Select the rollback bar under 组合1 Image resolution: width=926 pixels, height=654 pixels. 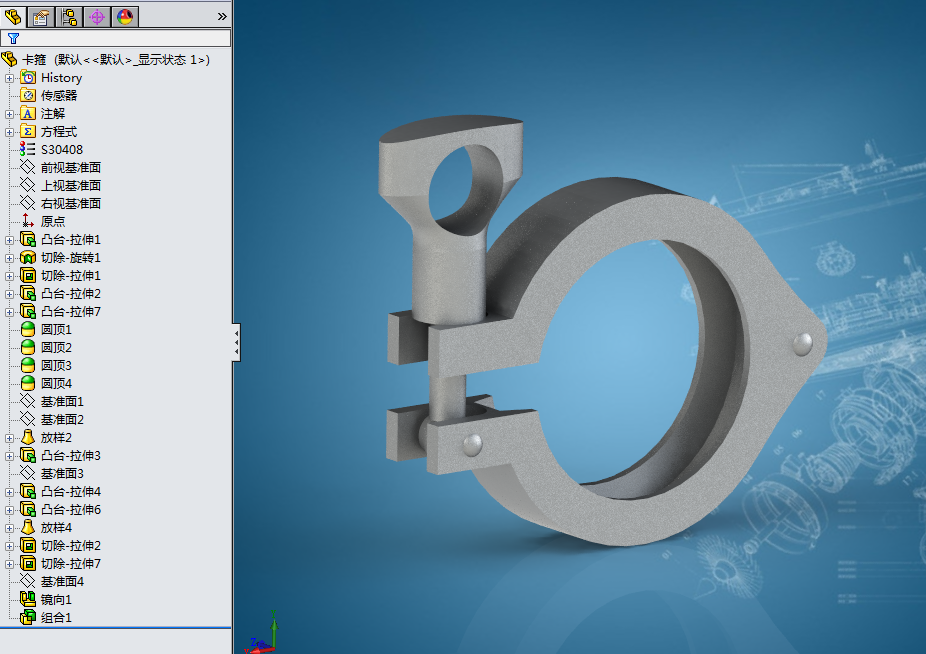pyautogui.click(x=116, y=627)
